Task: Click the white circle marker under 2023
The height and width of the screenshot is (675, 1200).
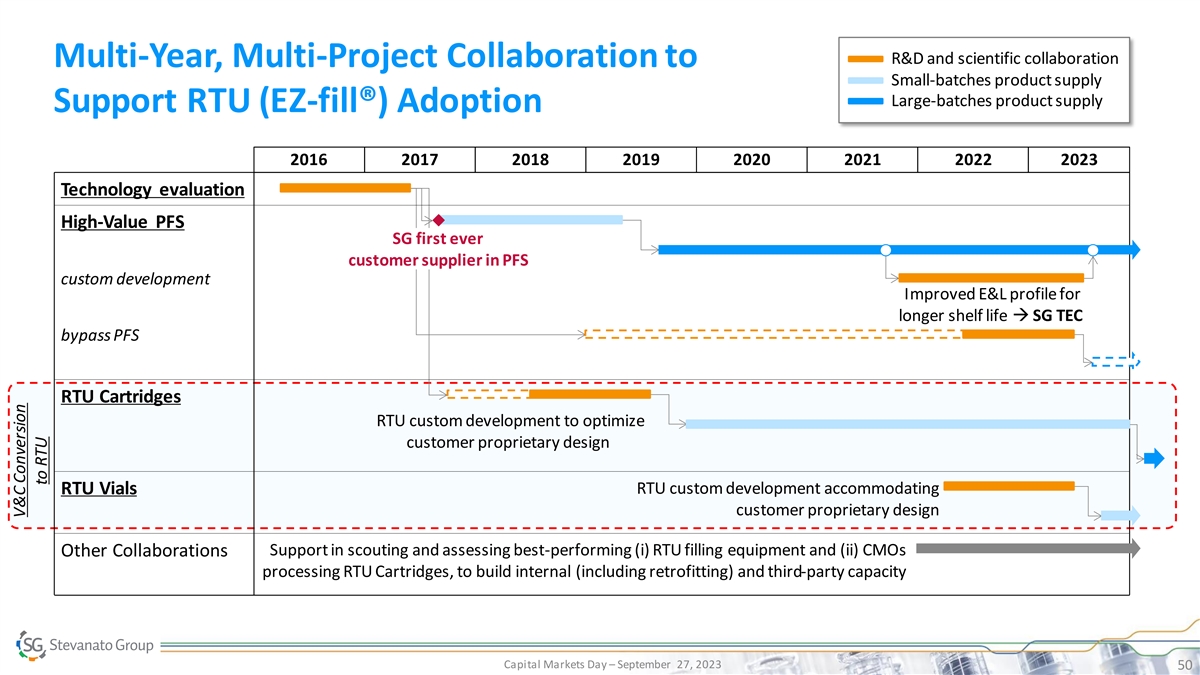Action: tap(1093, 250)
